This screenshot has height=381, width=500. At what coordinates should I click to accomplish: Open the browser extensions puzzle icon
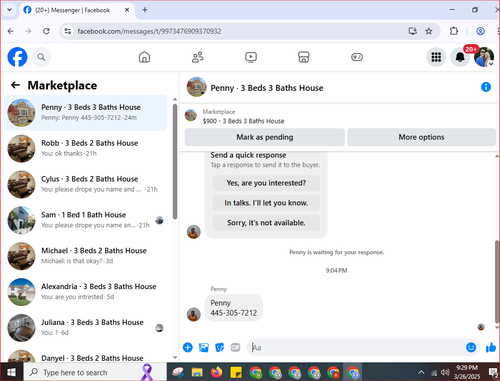pyautogui.click(x=454, y=31)
